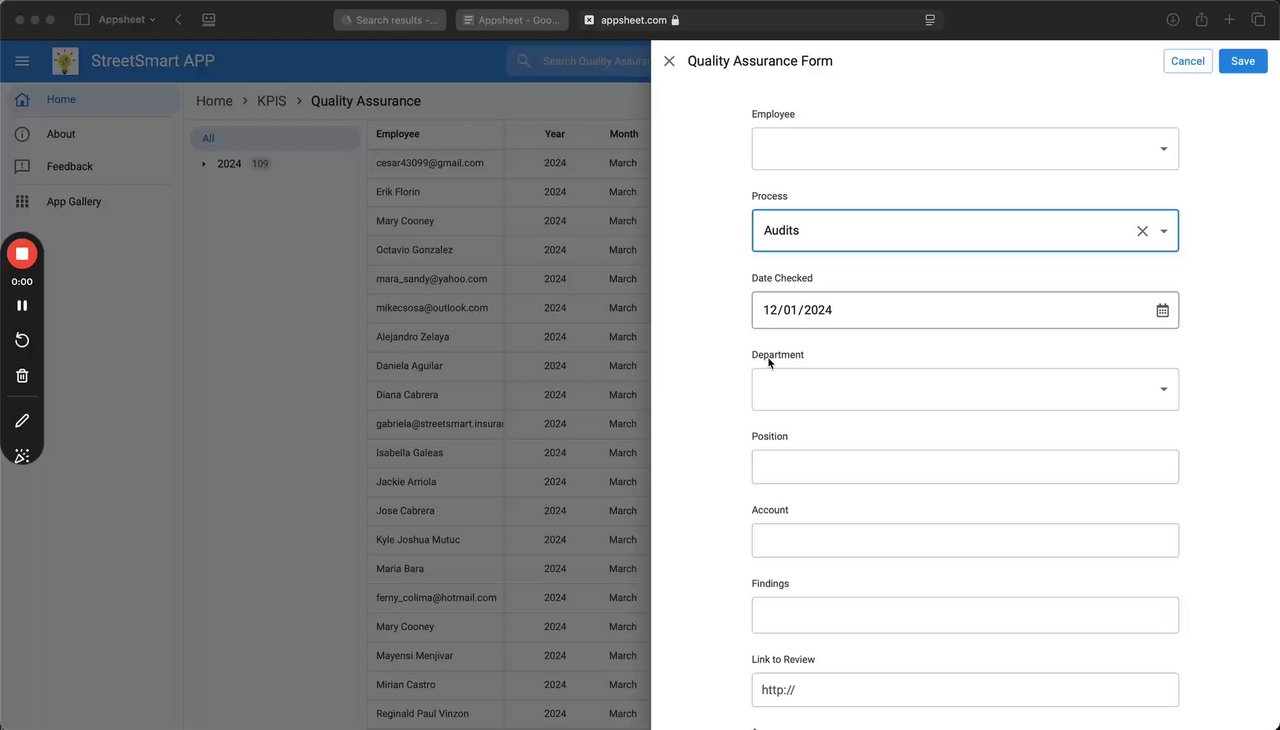Clear the Audits selection in Process
1280x730 pixels.
click(x=1142, y=231)
